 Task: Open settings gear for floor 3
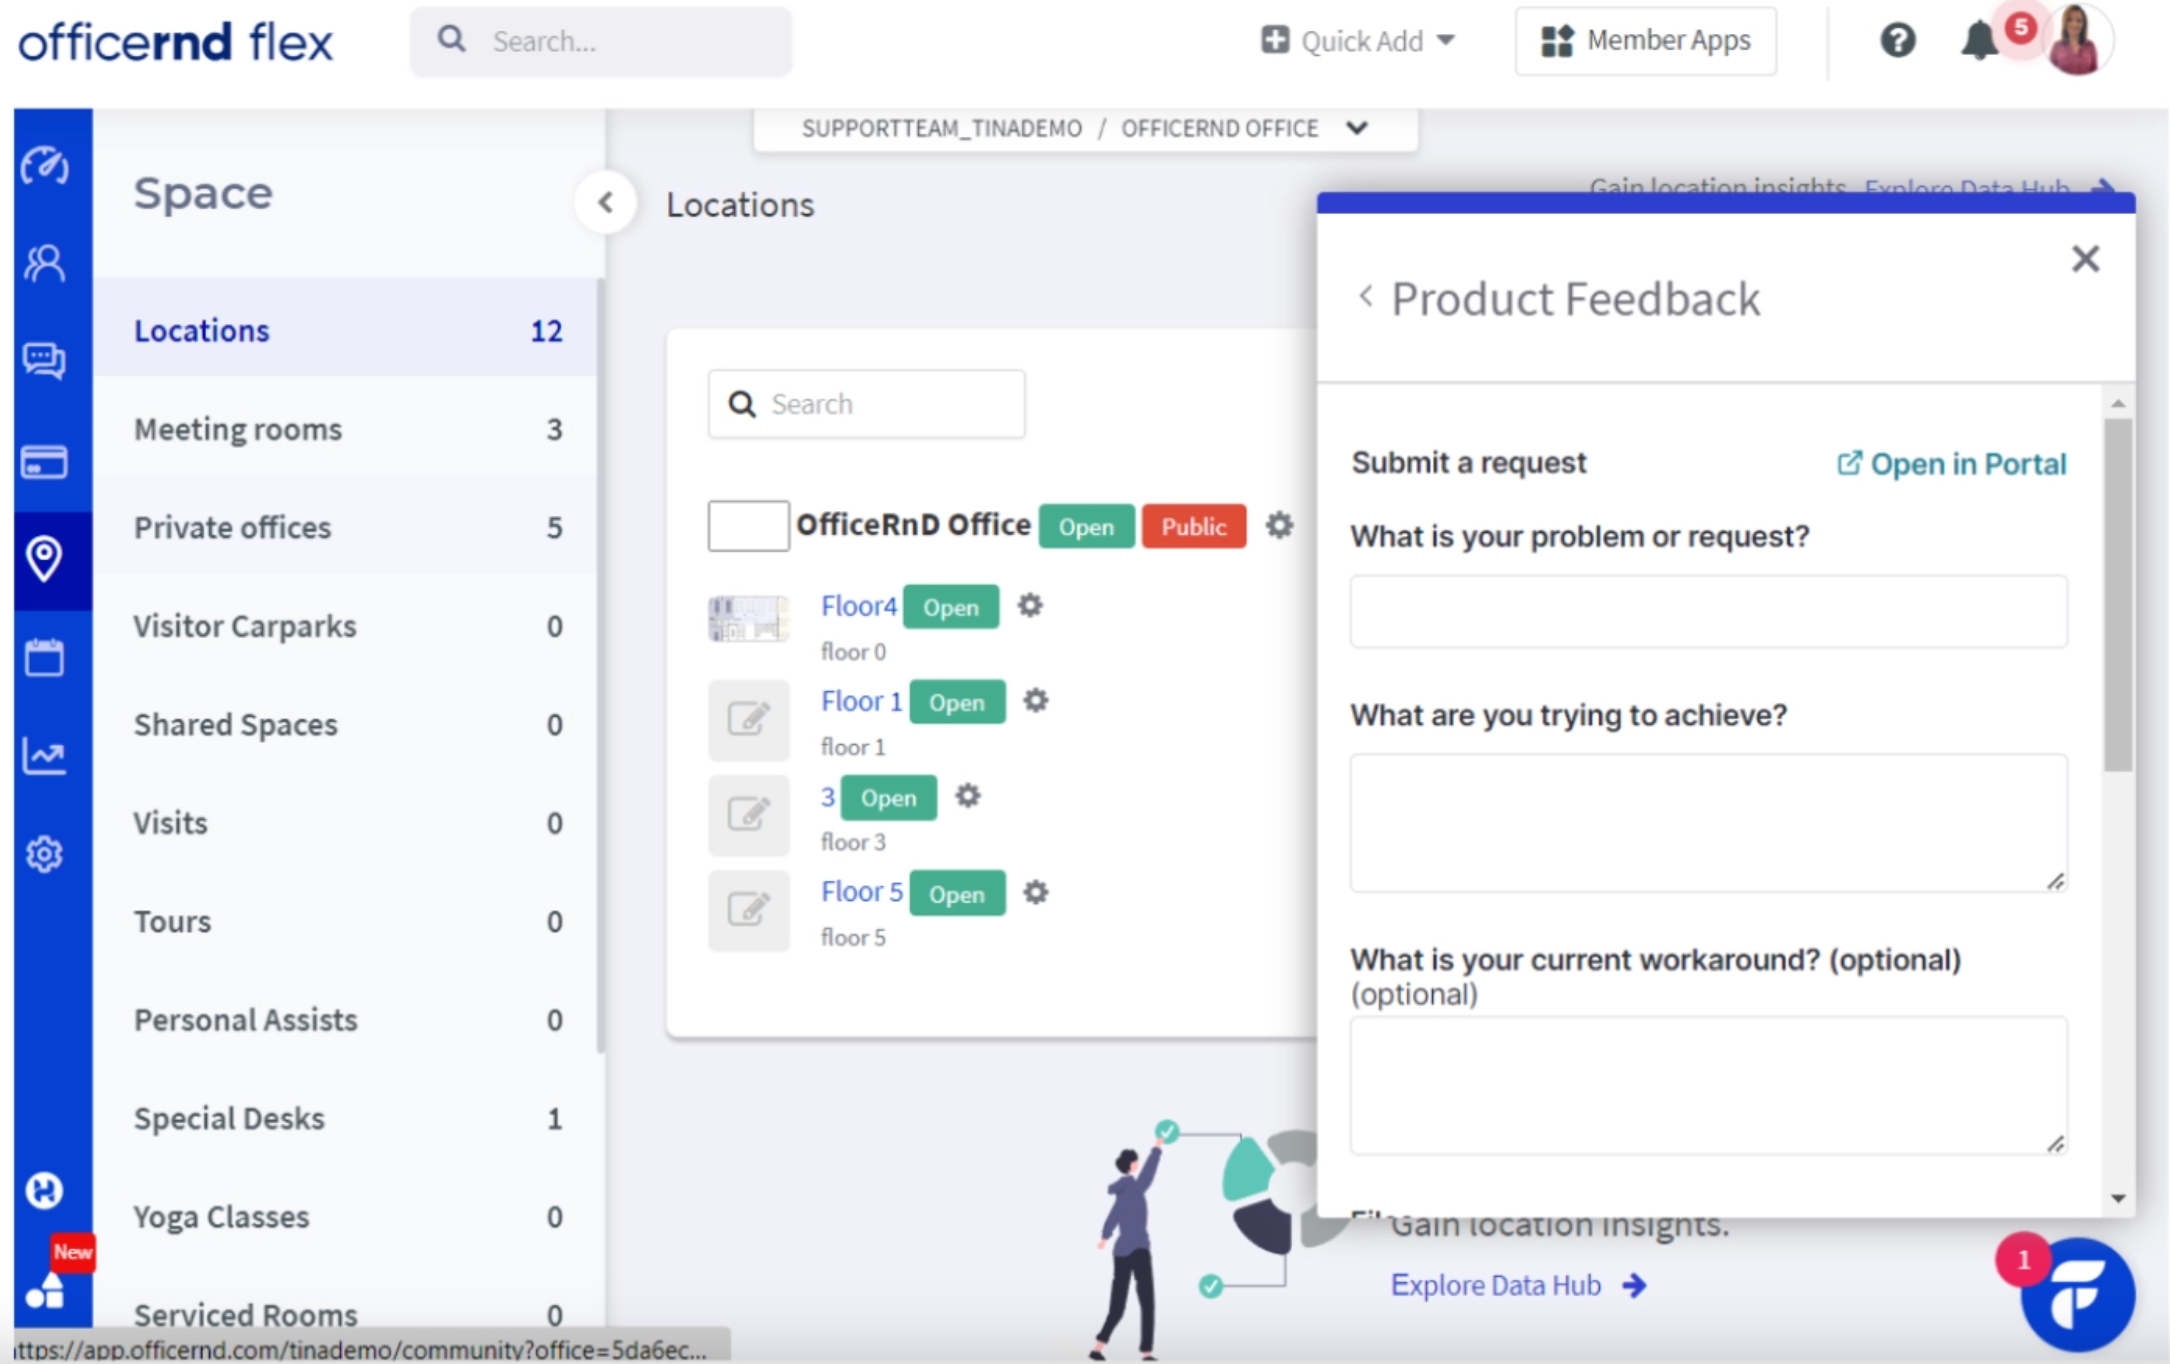pyautogui.click(x=968, y=796)
